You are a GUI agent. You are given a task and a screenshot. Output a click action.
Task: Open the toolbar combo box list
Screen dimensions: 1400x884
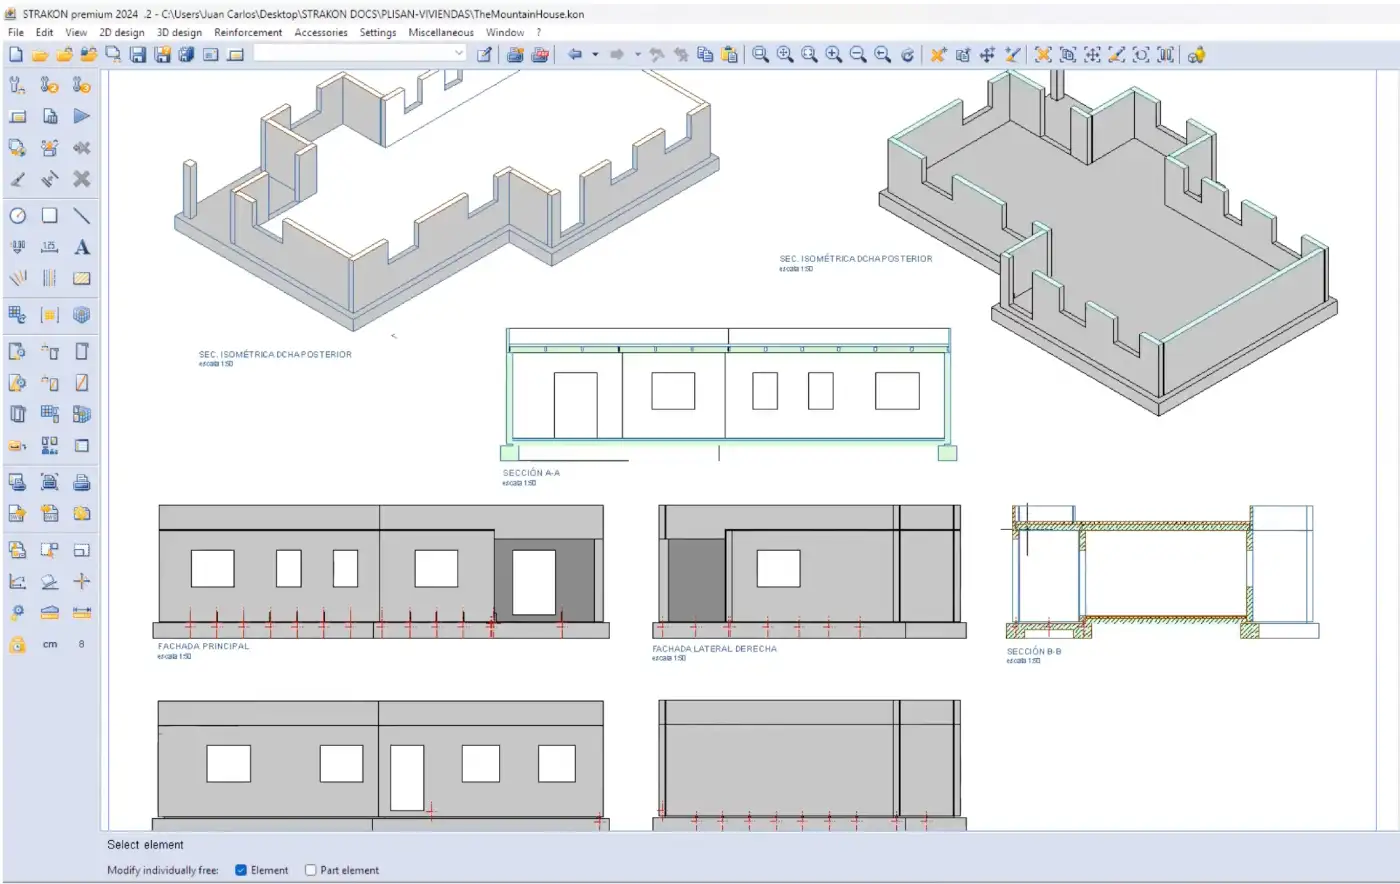(458, 51)
